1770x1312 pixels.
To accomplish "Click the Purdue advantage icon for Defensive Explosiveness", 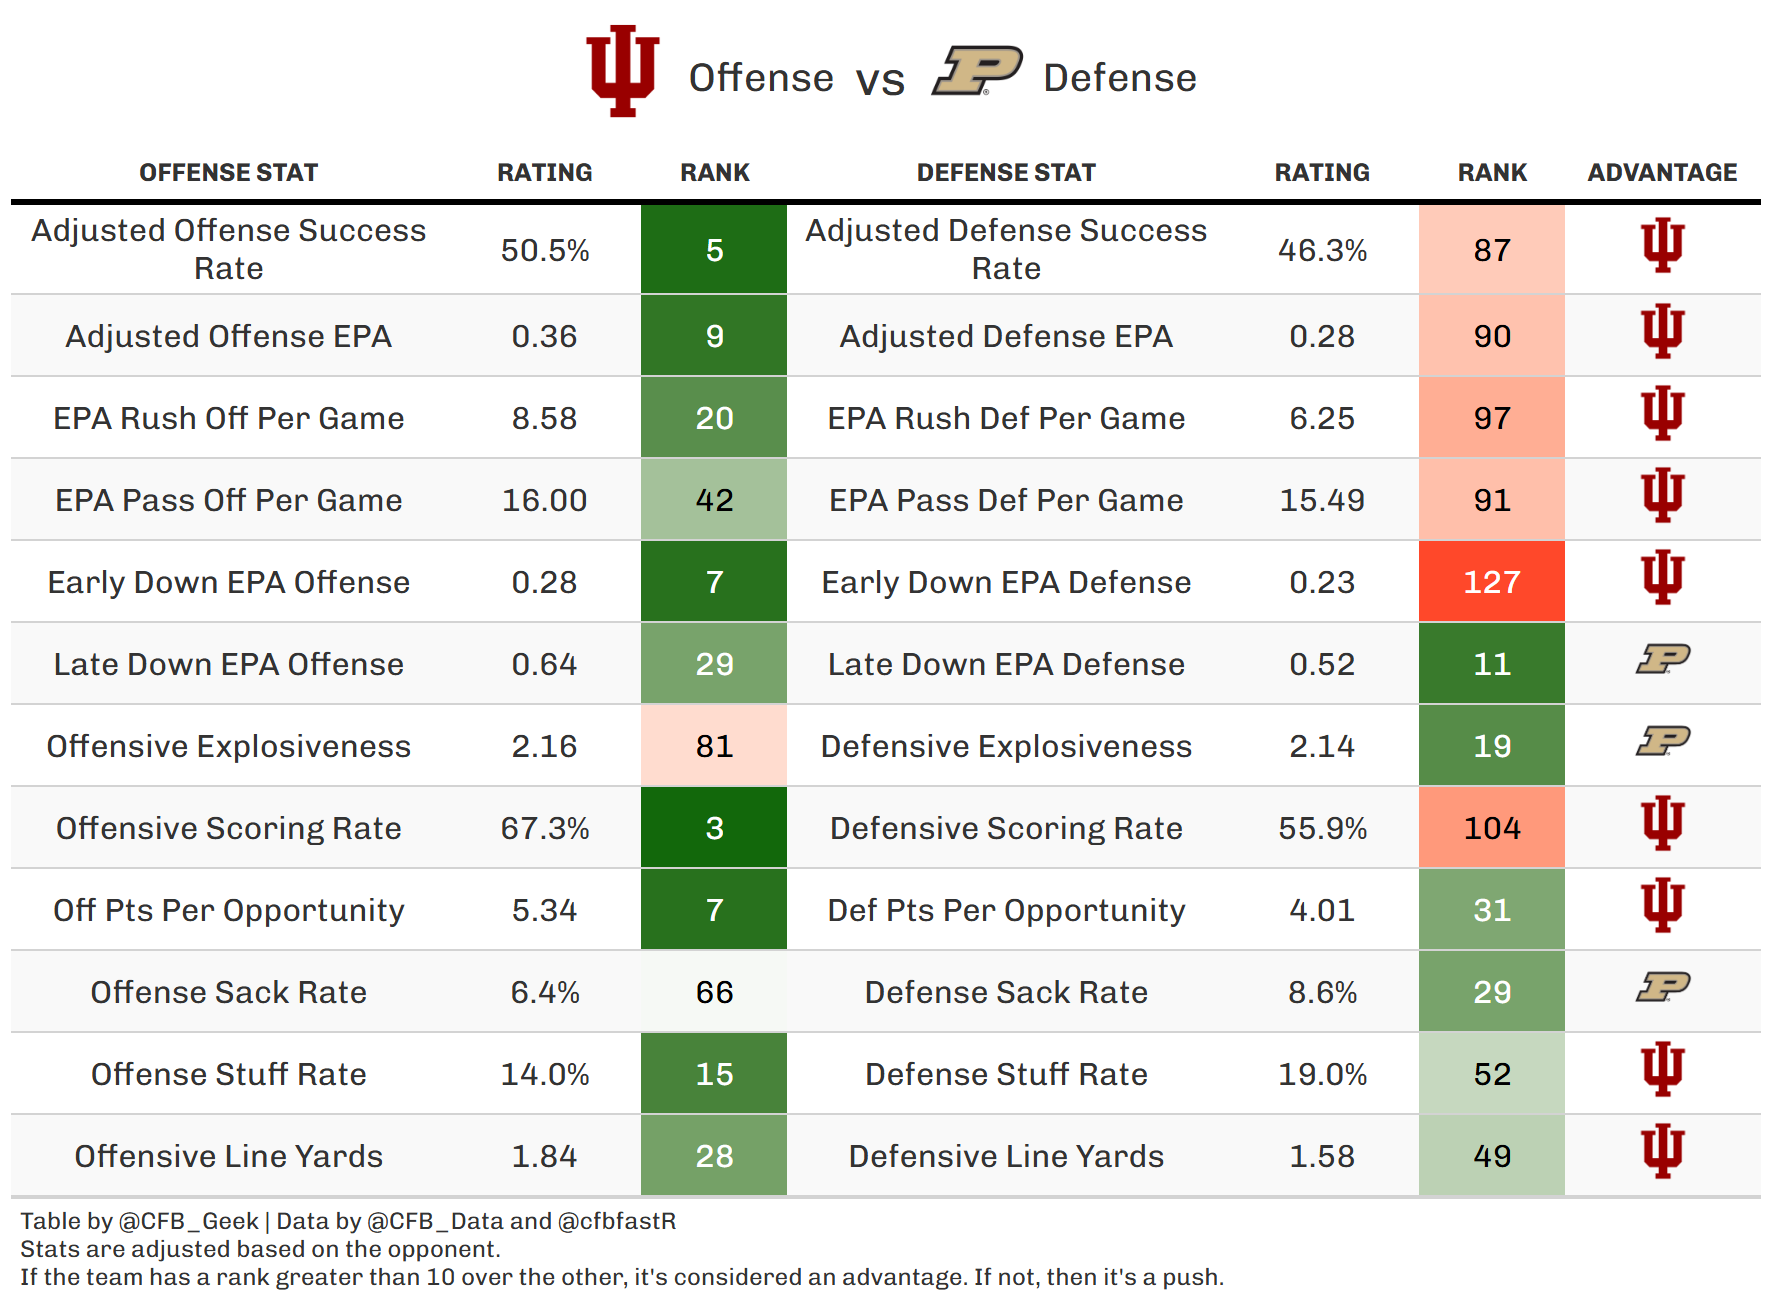I will (1662, 741).
